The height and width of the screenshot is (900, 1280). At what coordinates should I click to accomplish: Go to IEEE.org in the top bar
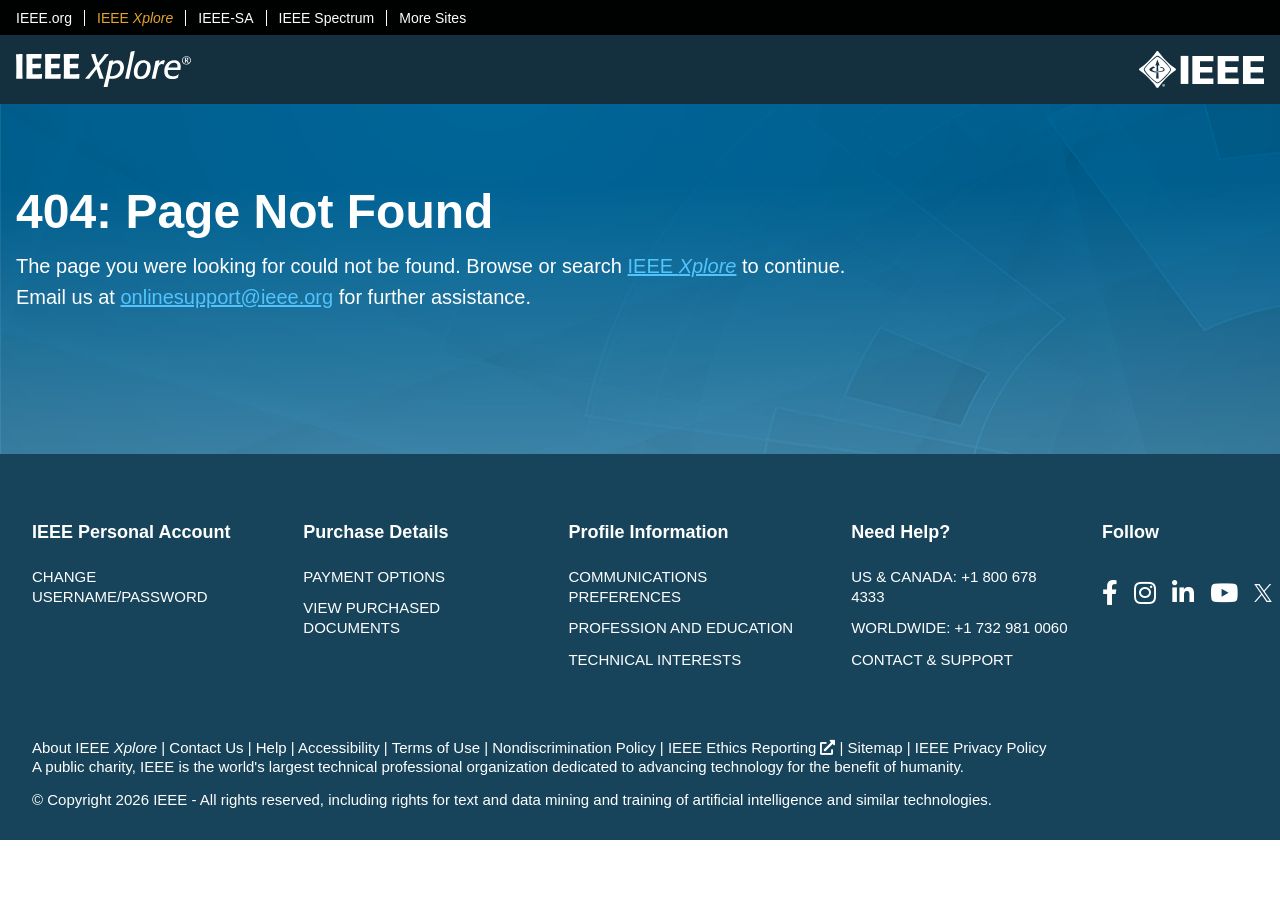click(x=44, y=18)
